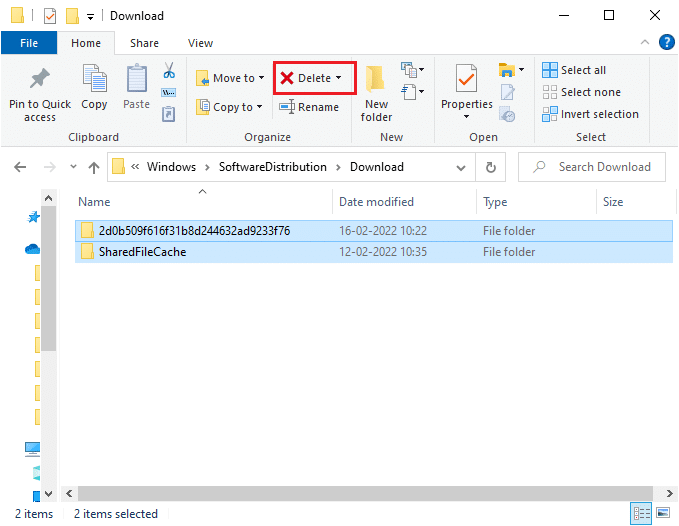Switch to Large icons view in status bar
Image resolution: width=679 pixels, height=526 pixels.
[663, 513]
